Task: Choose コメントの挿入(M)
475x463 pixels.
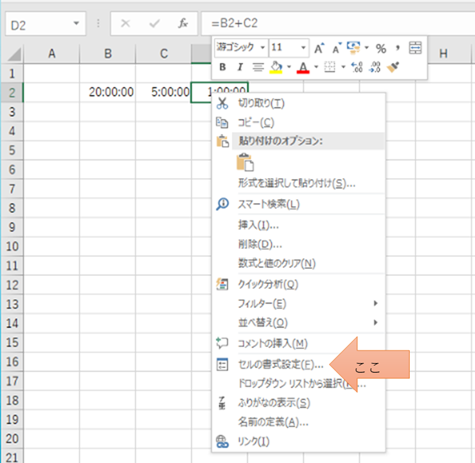Action: [x=298, y=343]
